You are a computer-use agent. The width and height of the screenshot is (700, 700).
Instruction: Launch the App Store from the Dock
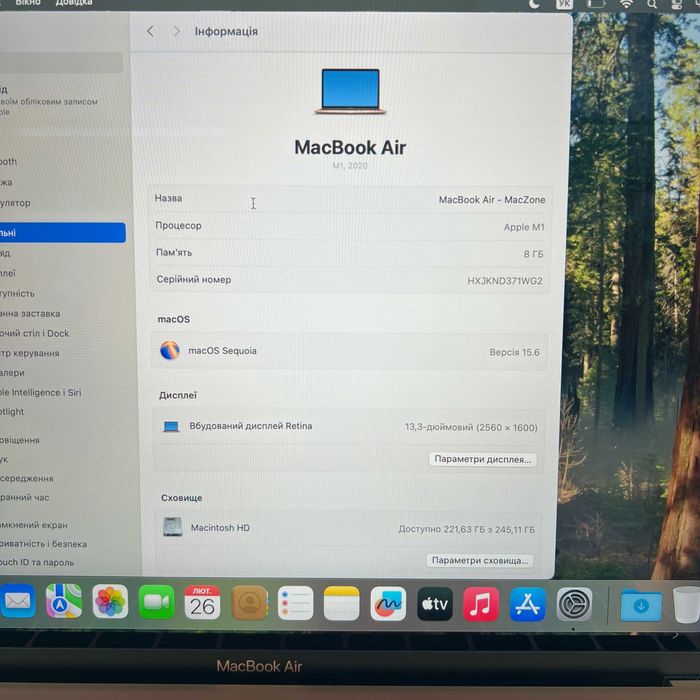coord(528,604)
